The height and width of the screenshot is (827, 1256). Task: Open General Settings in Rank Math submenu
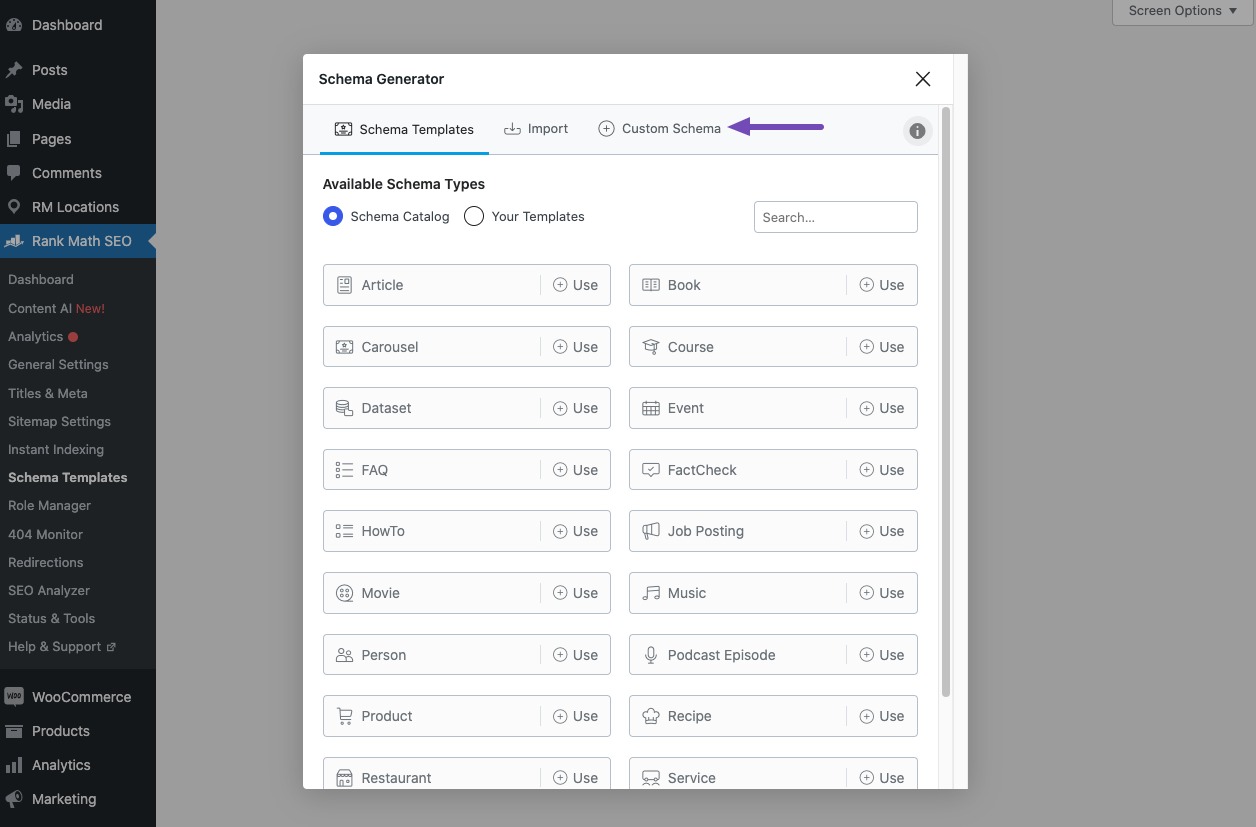(58, 365)
